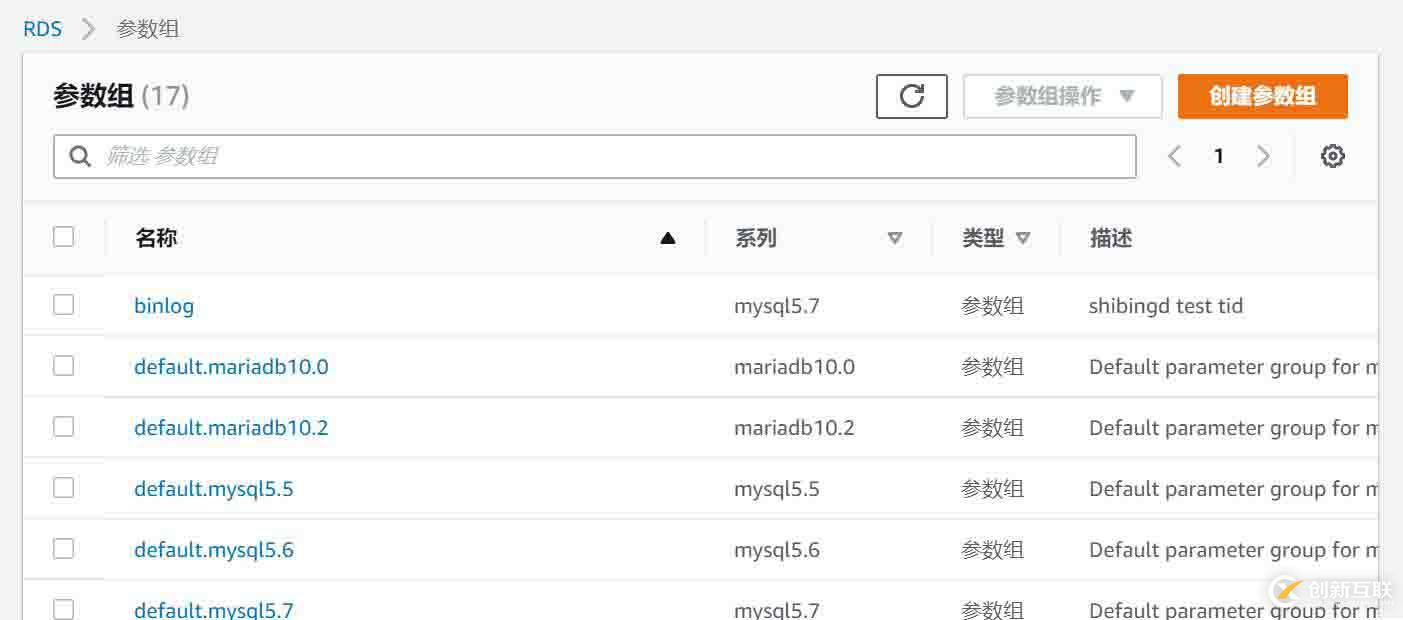Open the binlog parameter group link

coord(163,306)
